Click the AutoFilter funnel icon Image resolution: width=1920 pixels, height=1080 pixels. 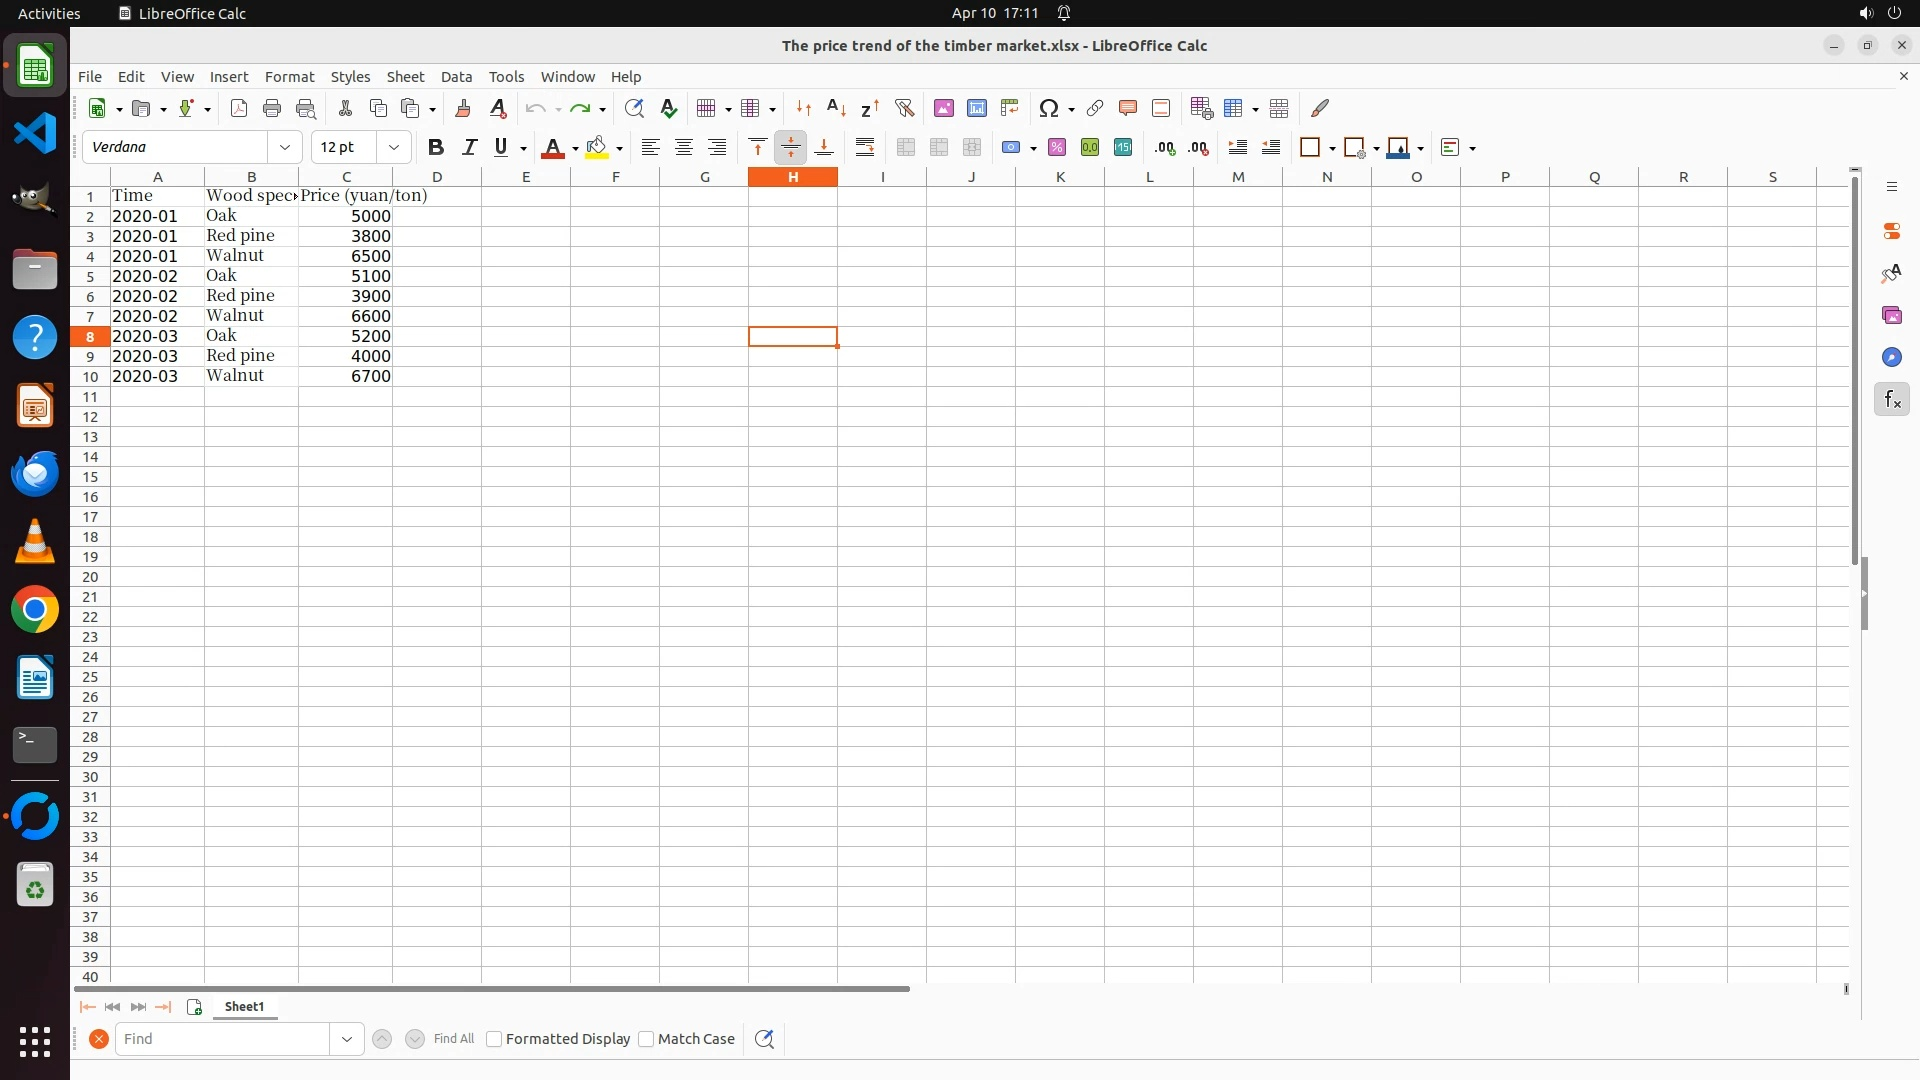click(x=904, y=108)
